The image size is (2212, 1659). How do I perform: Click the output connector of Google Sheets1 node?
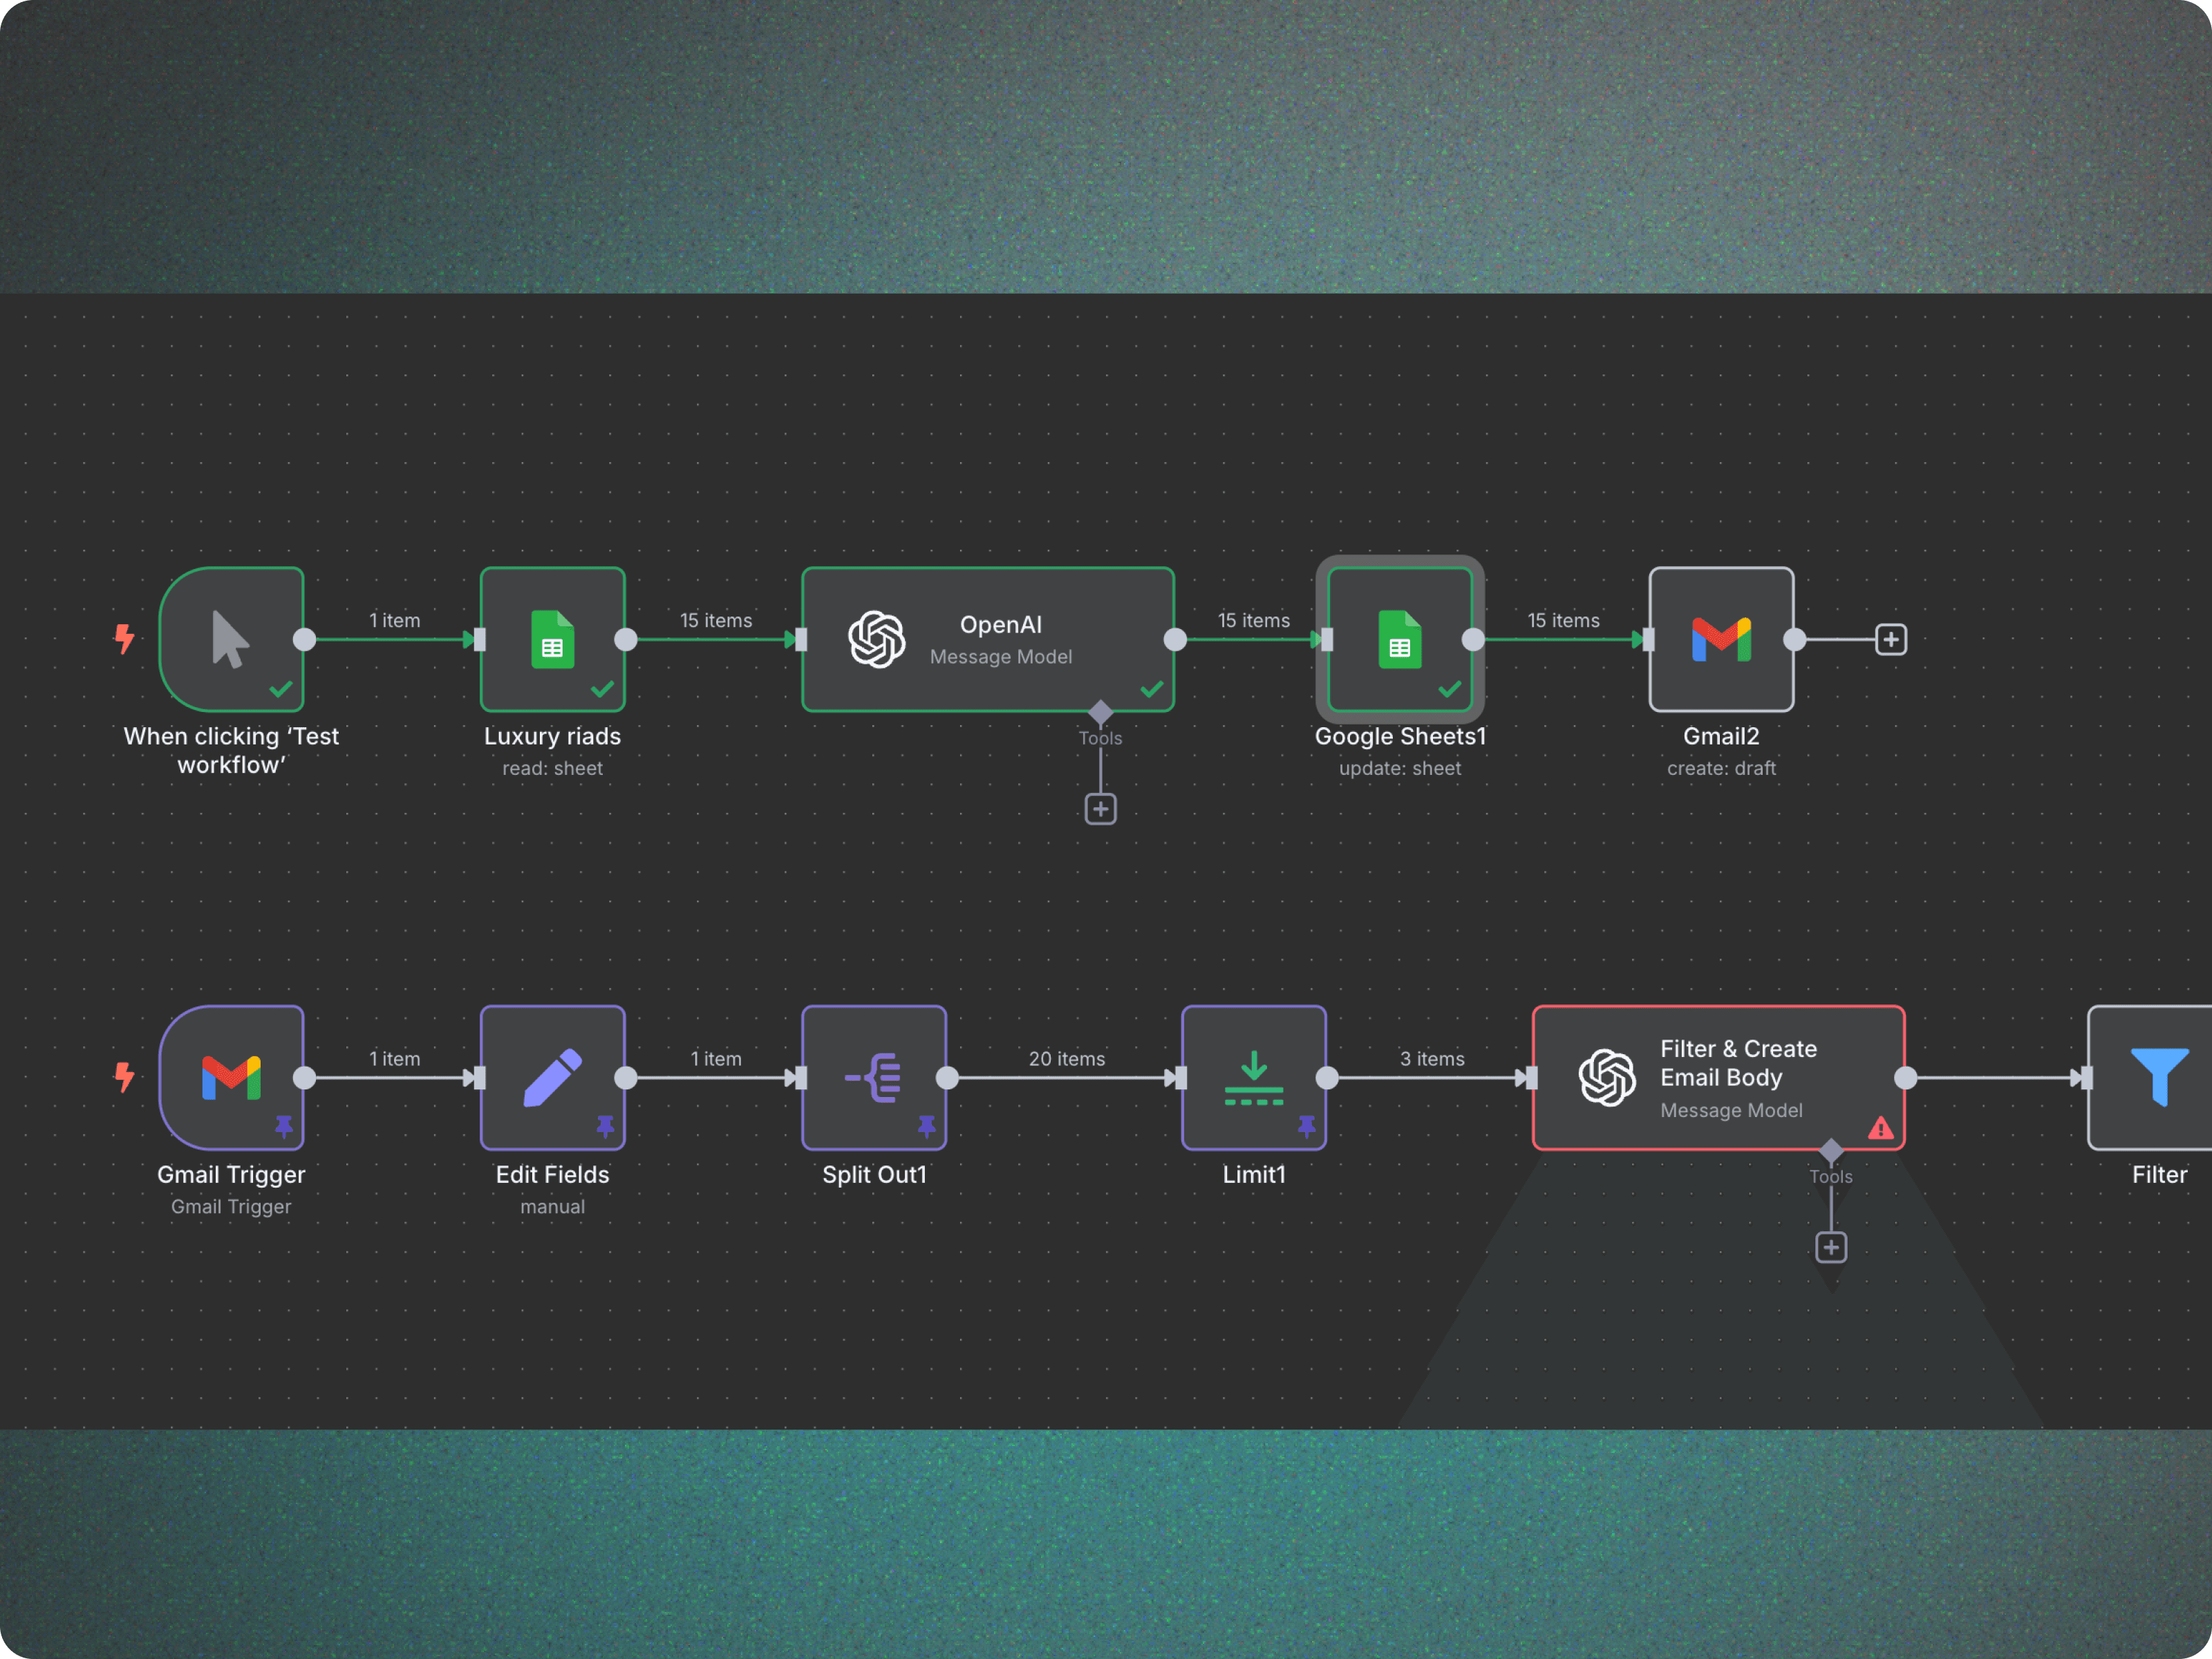pos(1473,639)
